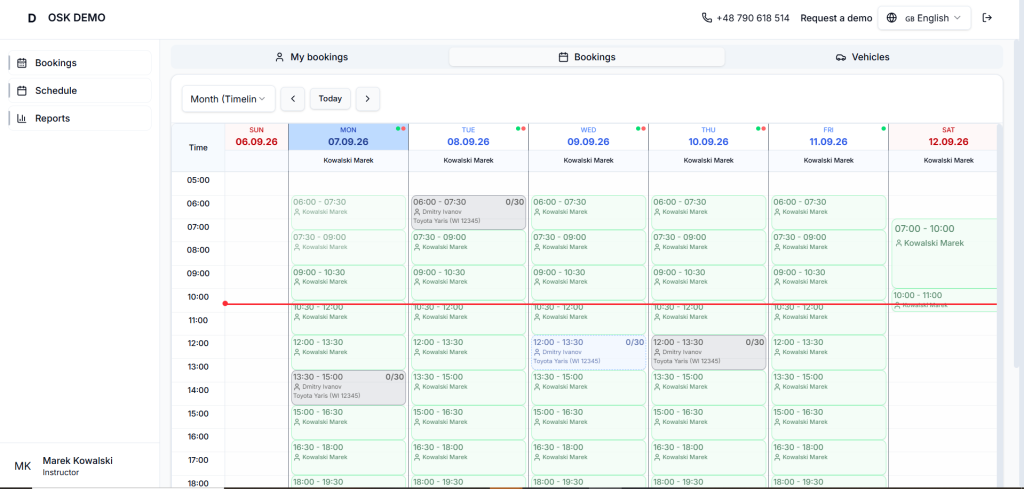
Task: Go to previous period with left chevron
Action: [293, 99]
